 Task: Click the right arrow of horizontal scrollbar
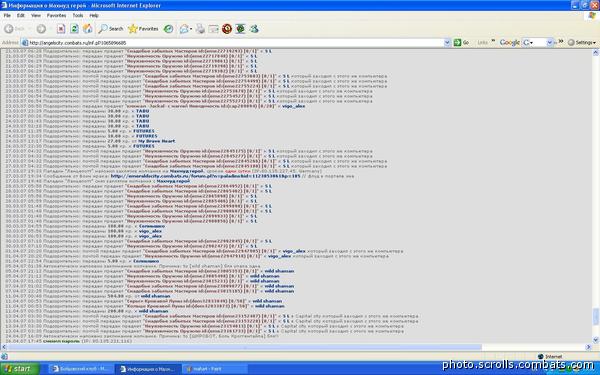click(589, 347)
